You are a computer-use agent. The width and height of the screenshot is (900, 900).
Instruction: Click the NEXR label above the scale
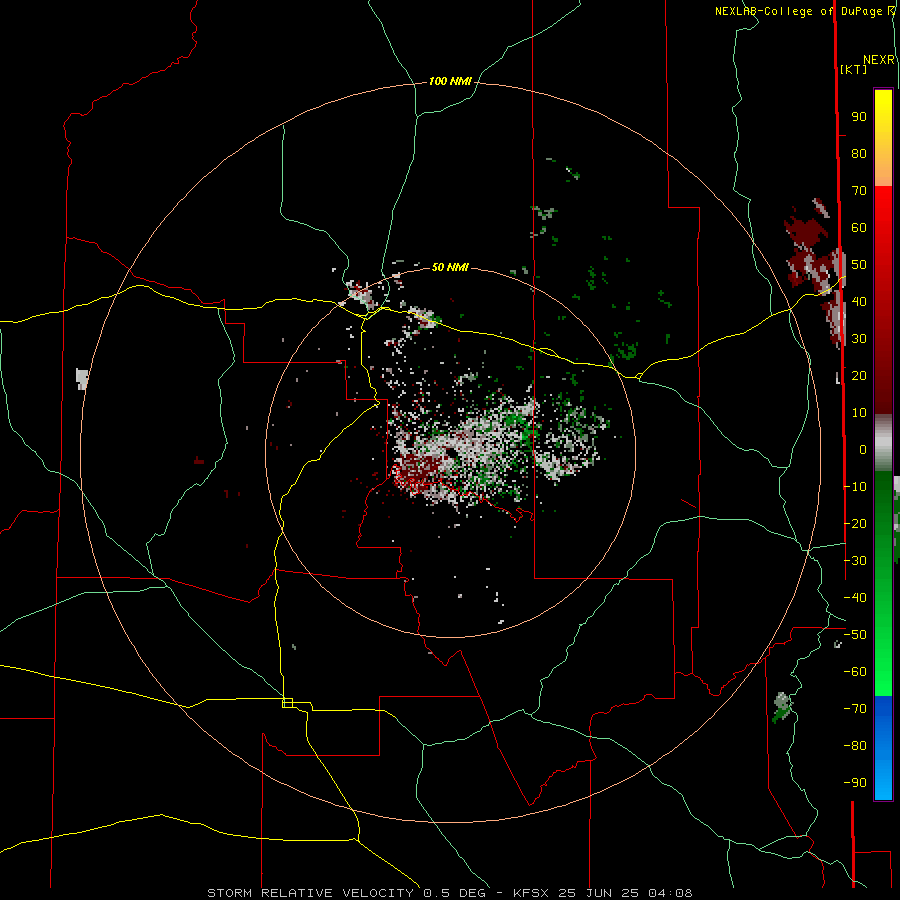[879, 60]
